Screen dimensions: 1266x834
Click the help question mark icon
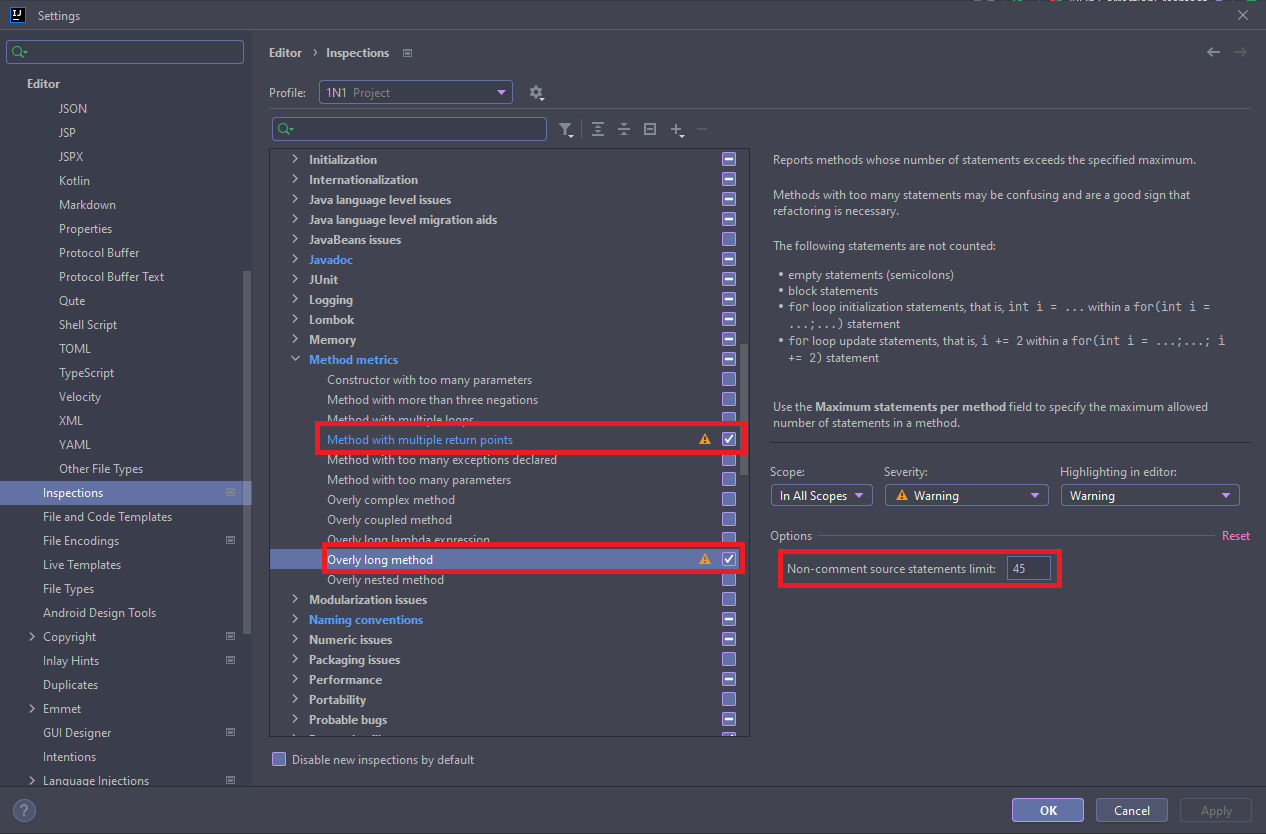pyautogui.click(x=25, y=811)
